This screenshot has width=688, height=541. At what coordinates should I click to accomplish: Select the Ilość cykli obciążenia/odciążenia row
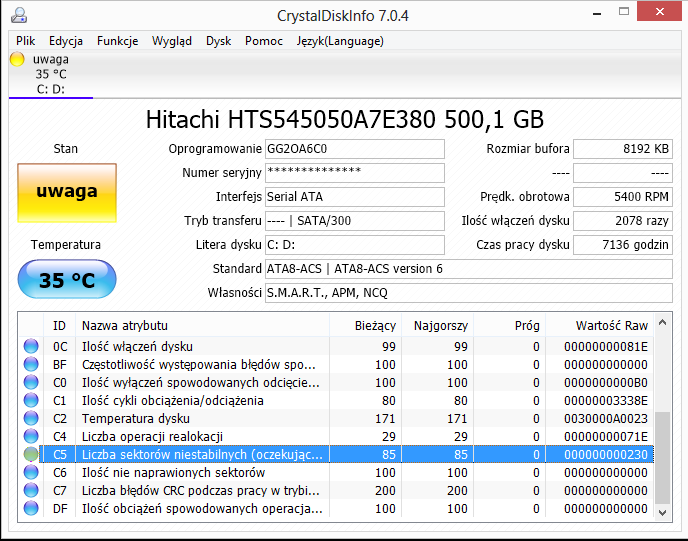pos(336,400)
